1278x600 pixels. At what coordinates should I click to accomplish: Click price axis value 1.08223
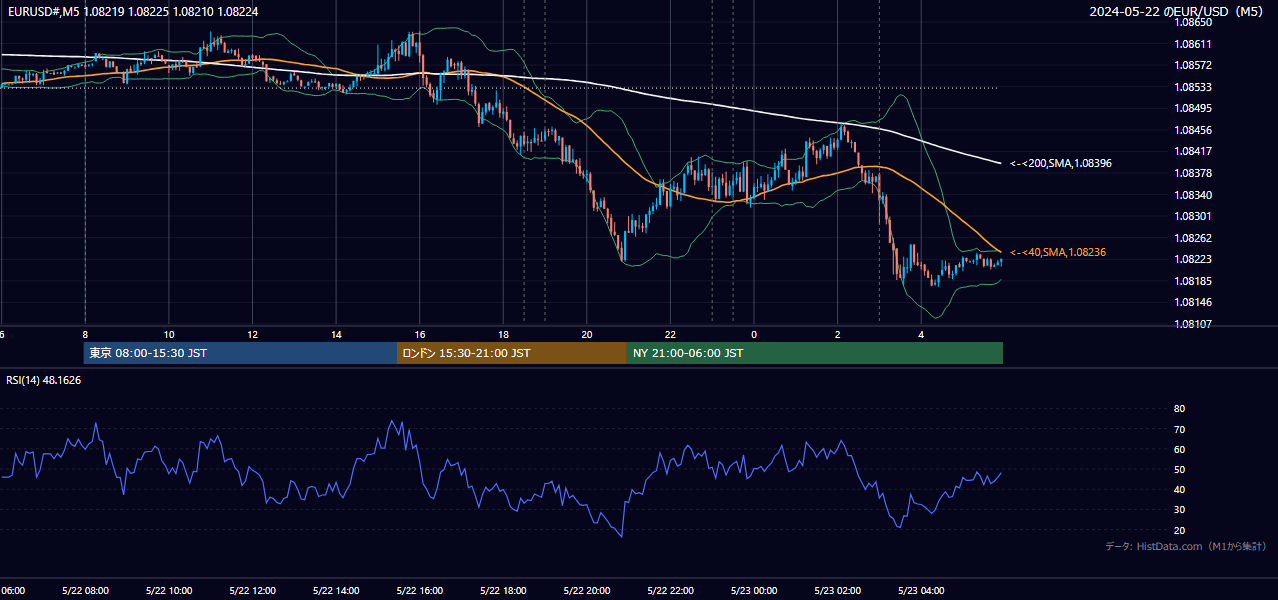pyautogui.click(x=1193, y=259)
